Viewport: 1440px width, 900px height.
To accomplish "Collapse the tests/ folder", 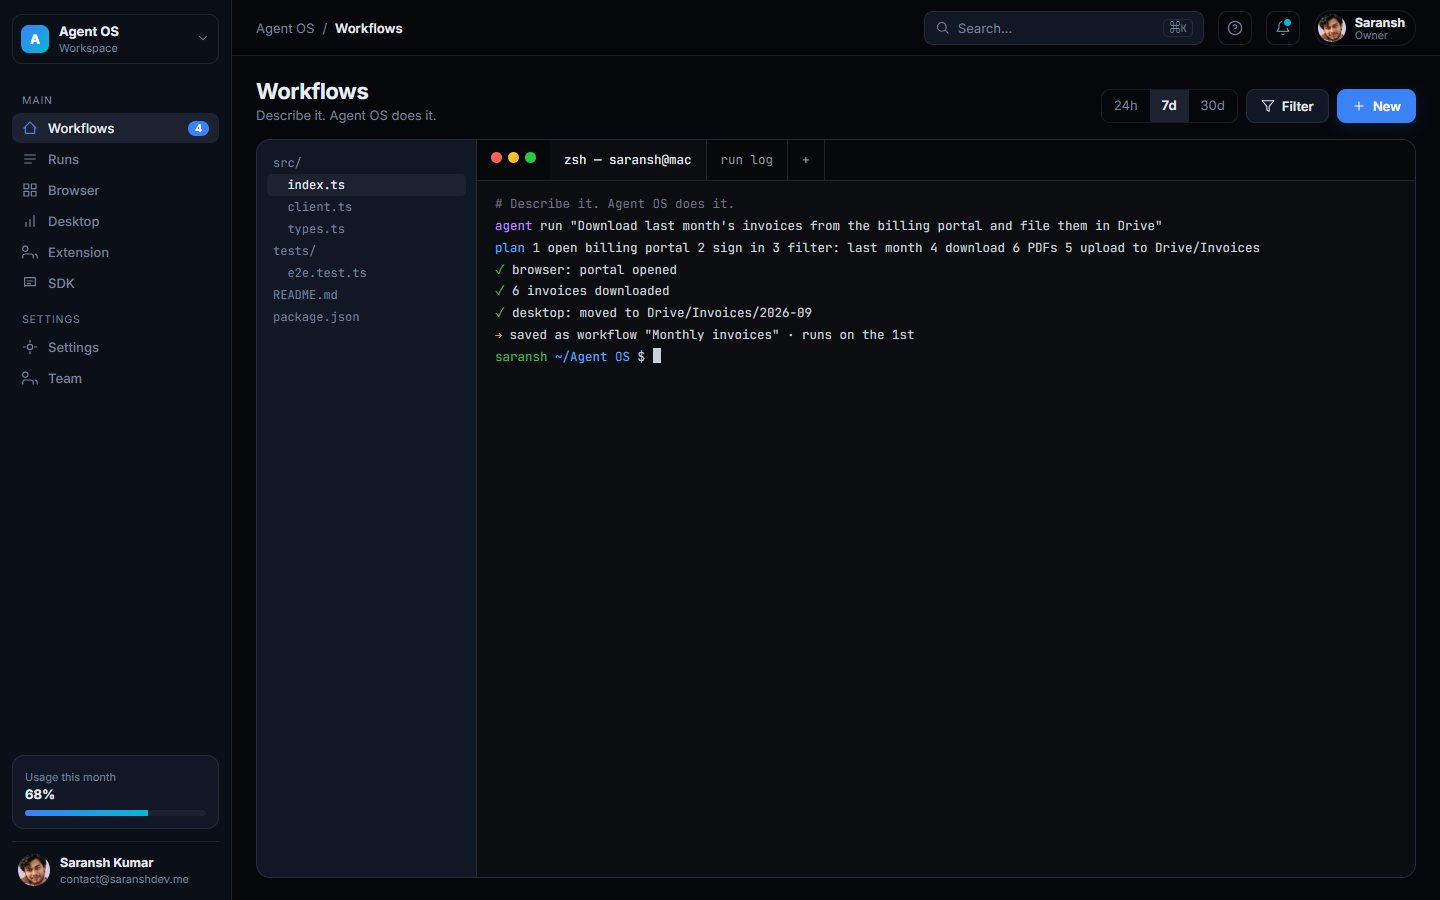I will 366,251.
